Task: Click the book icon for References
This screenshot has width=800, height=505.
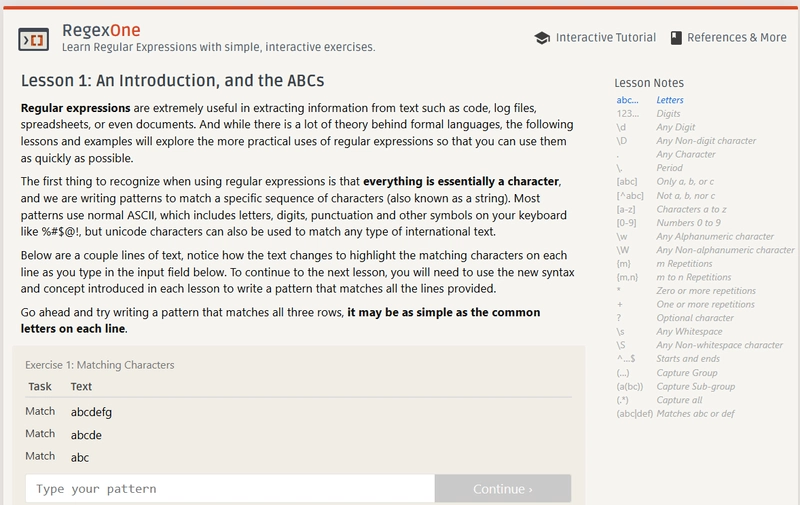Action: tap(676, 38)
